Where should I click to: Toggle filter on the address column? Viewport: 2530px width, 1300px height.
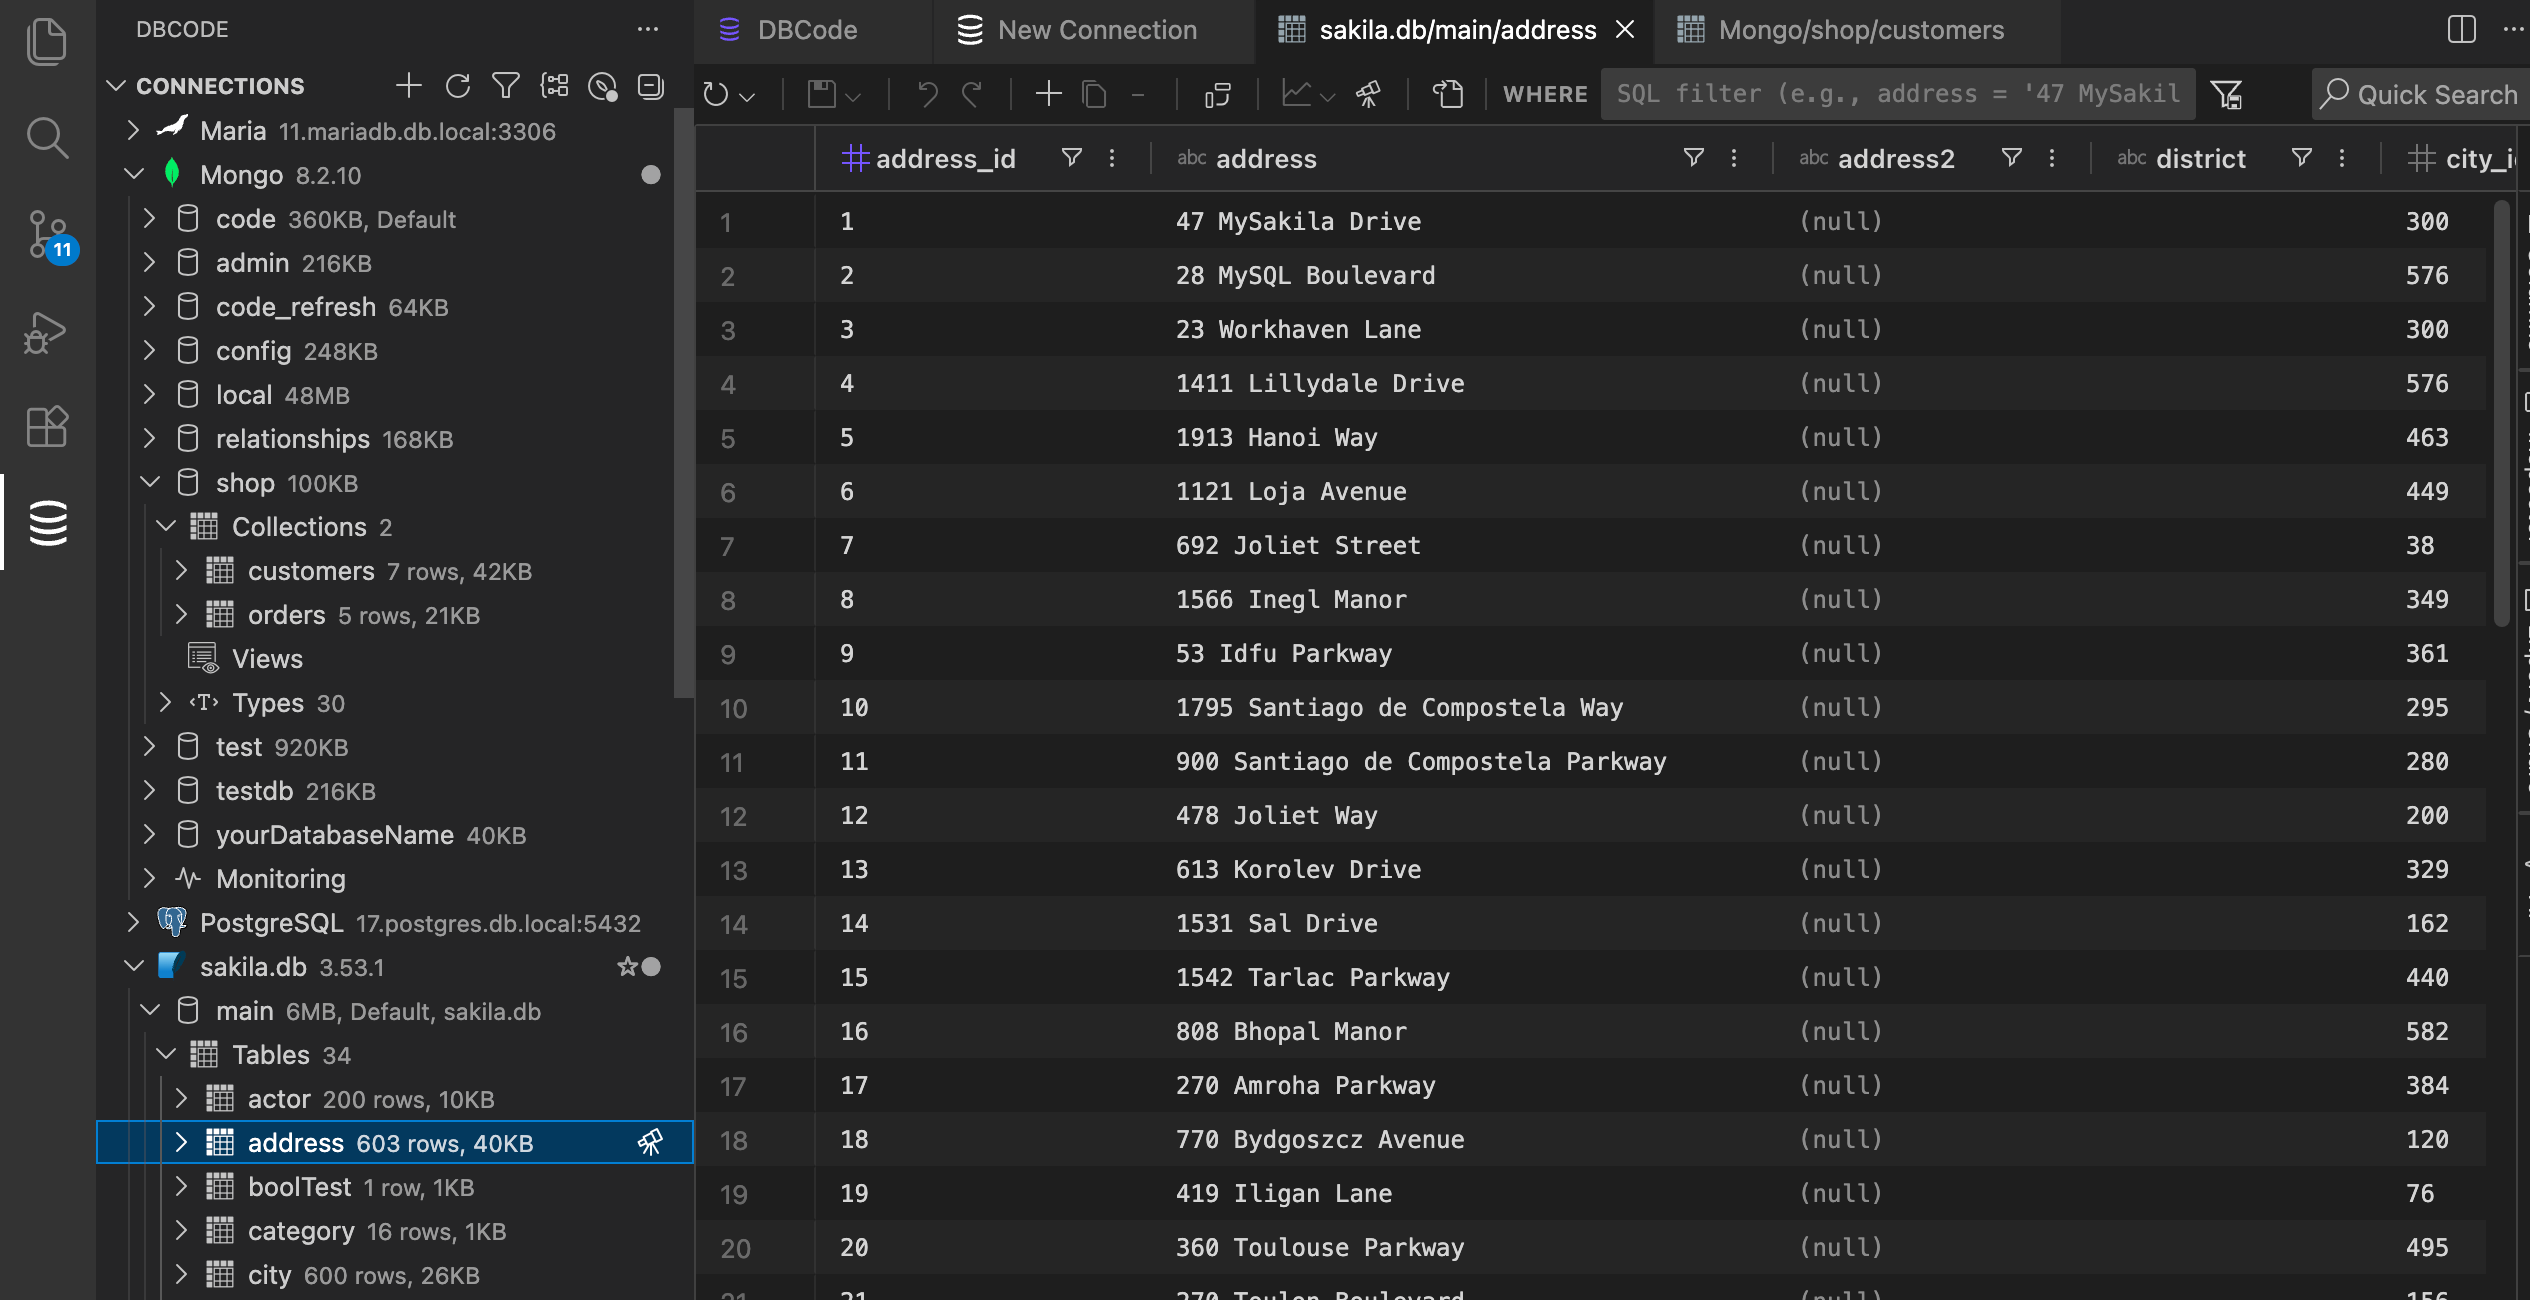[x=1693, y=158]
